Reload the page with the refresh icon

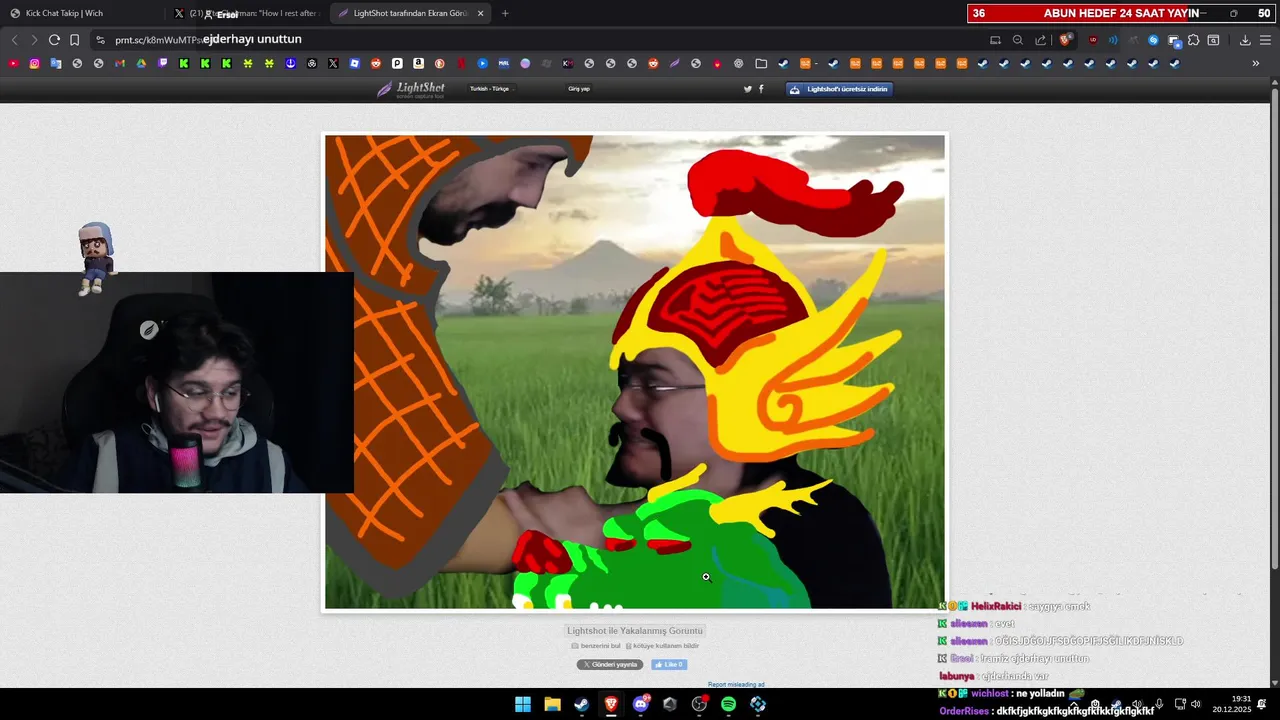pos(54,40)
